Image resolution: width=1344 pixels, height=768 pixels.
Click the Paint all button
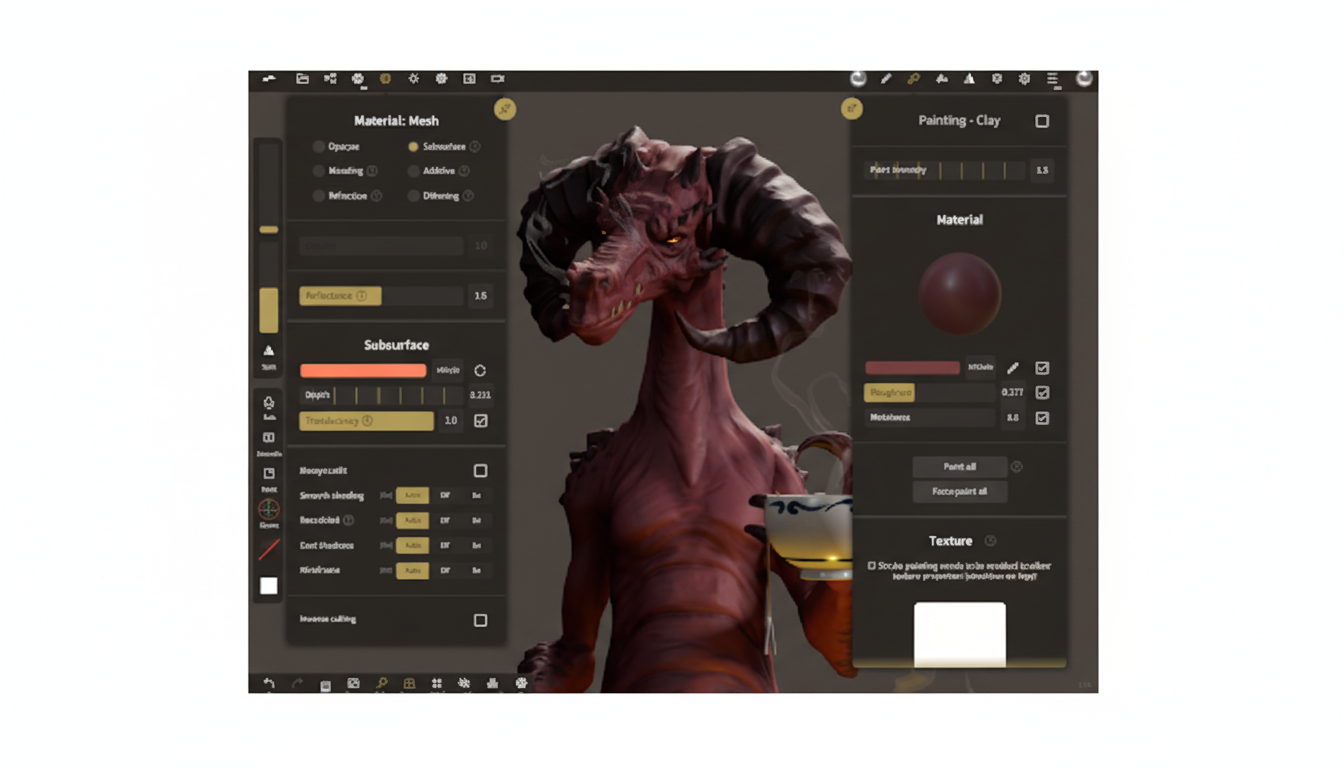pyautogui.click(x=958, y=466)
